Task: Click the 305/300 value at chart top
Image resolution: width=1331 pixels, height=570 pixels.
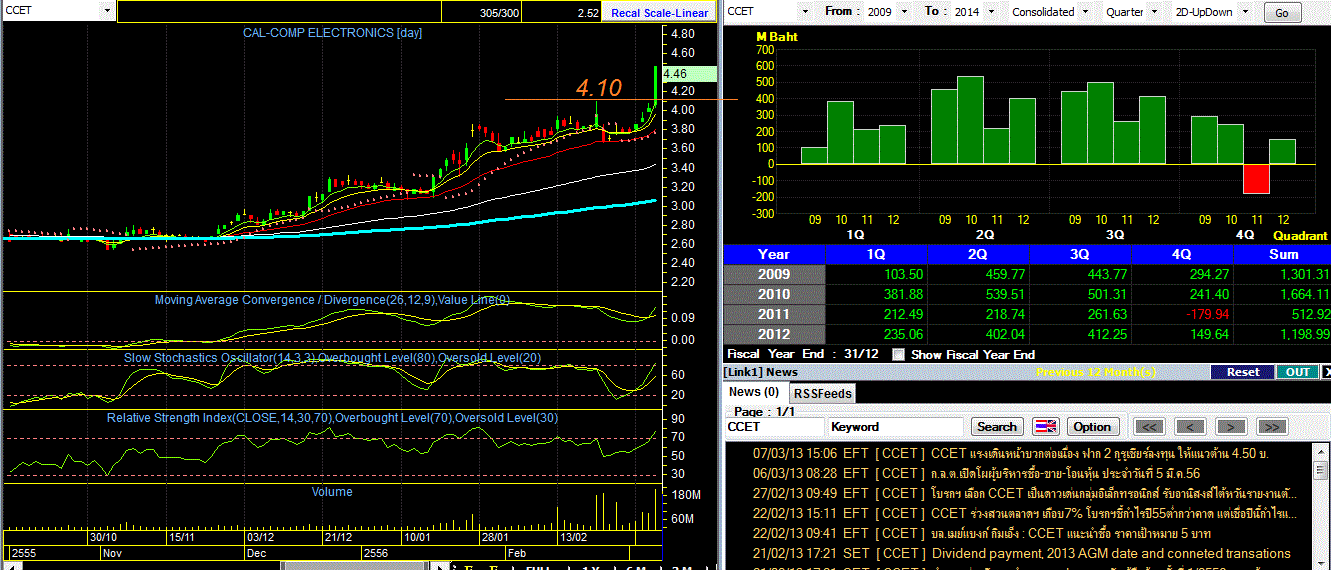Action: 499,13
